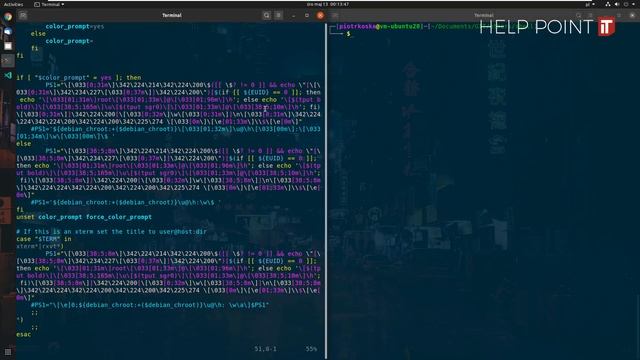This screenshot has width=640, height=360.
Task: Open the clock and calendar in top bar
Action: 328,4
